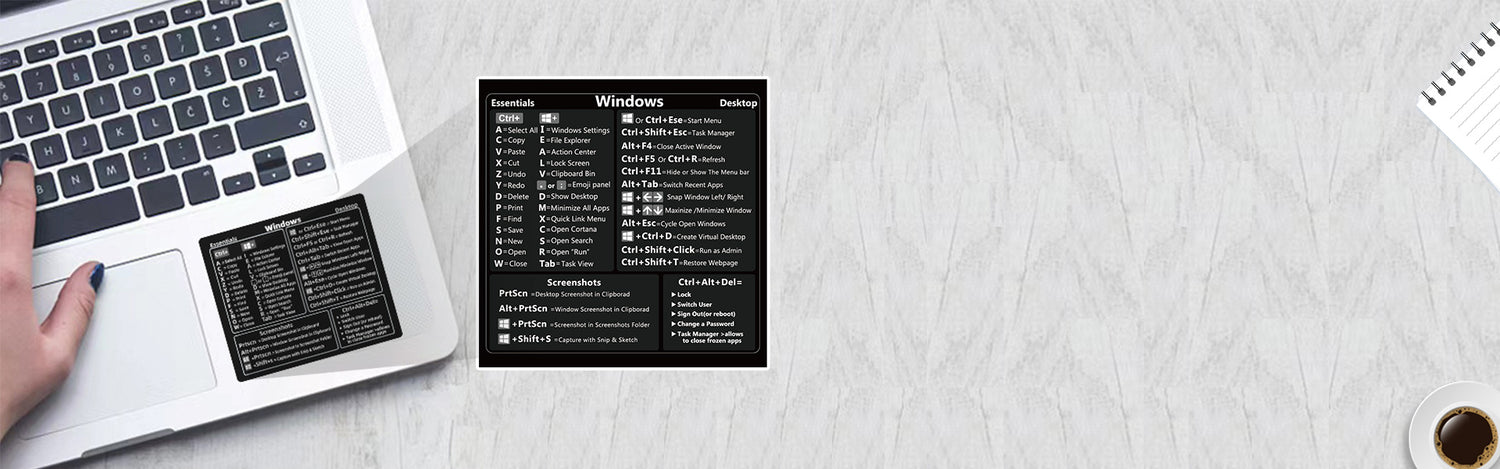Click 'F=Find' on the large sticker
This screenshot has width=1500, height=469.
pos(509,219)
